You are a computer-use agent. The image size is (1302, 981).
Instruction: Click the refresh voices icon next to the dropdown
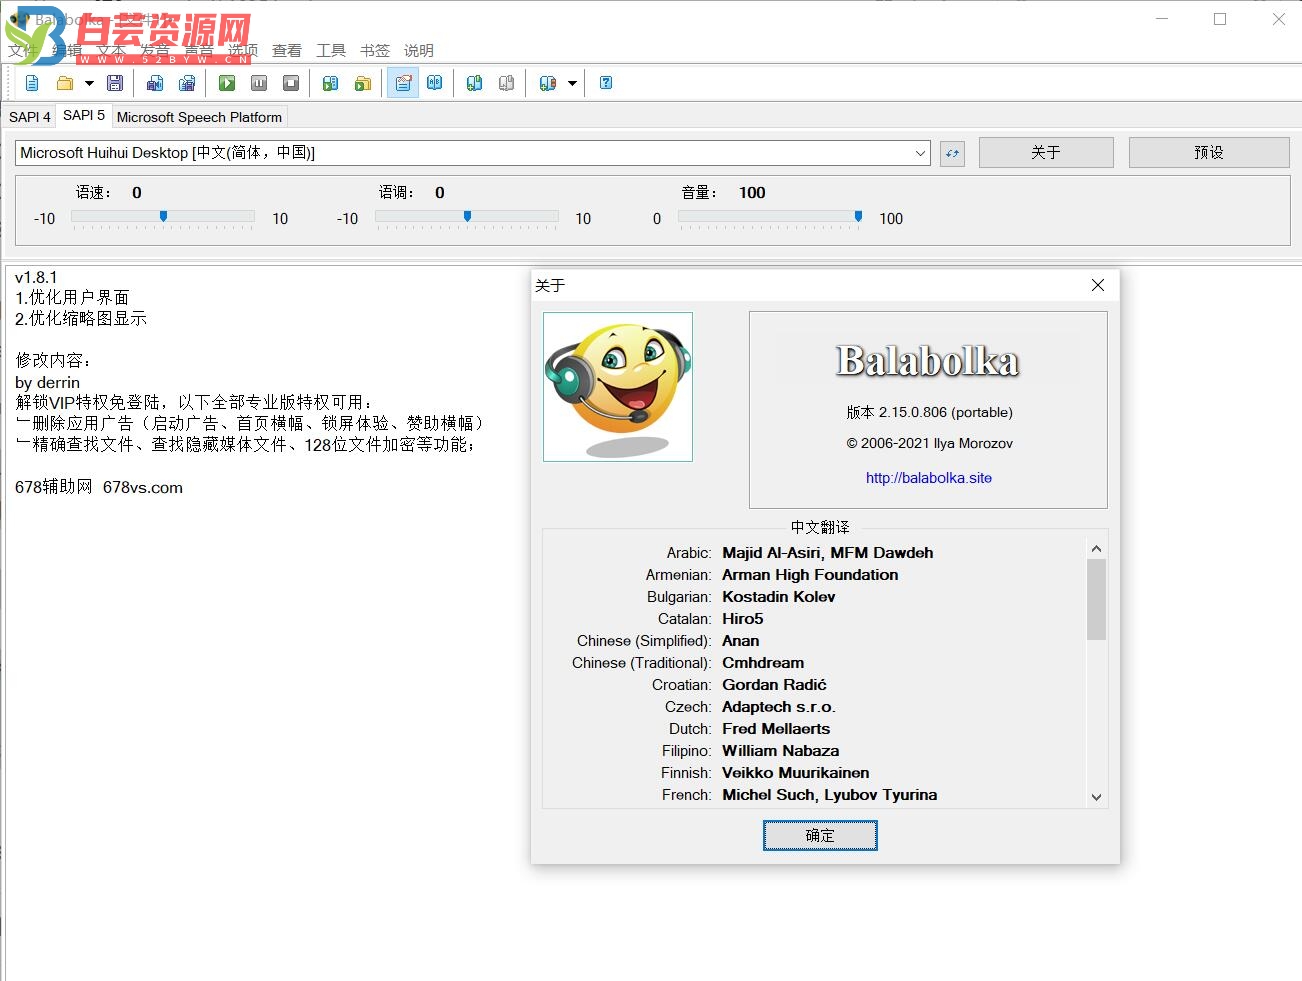(952, 153)
